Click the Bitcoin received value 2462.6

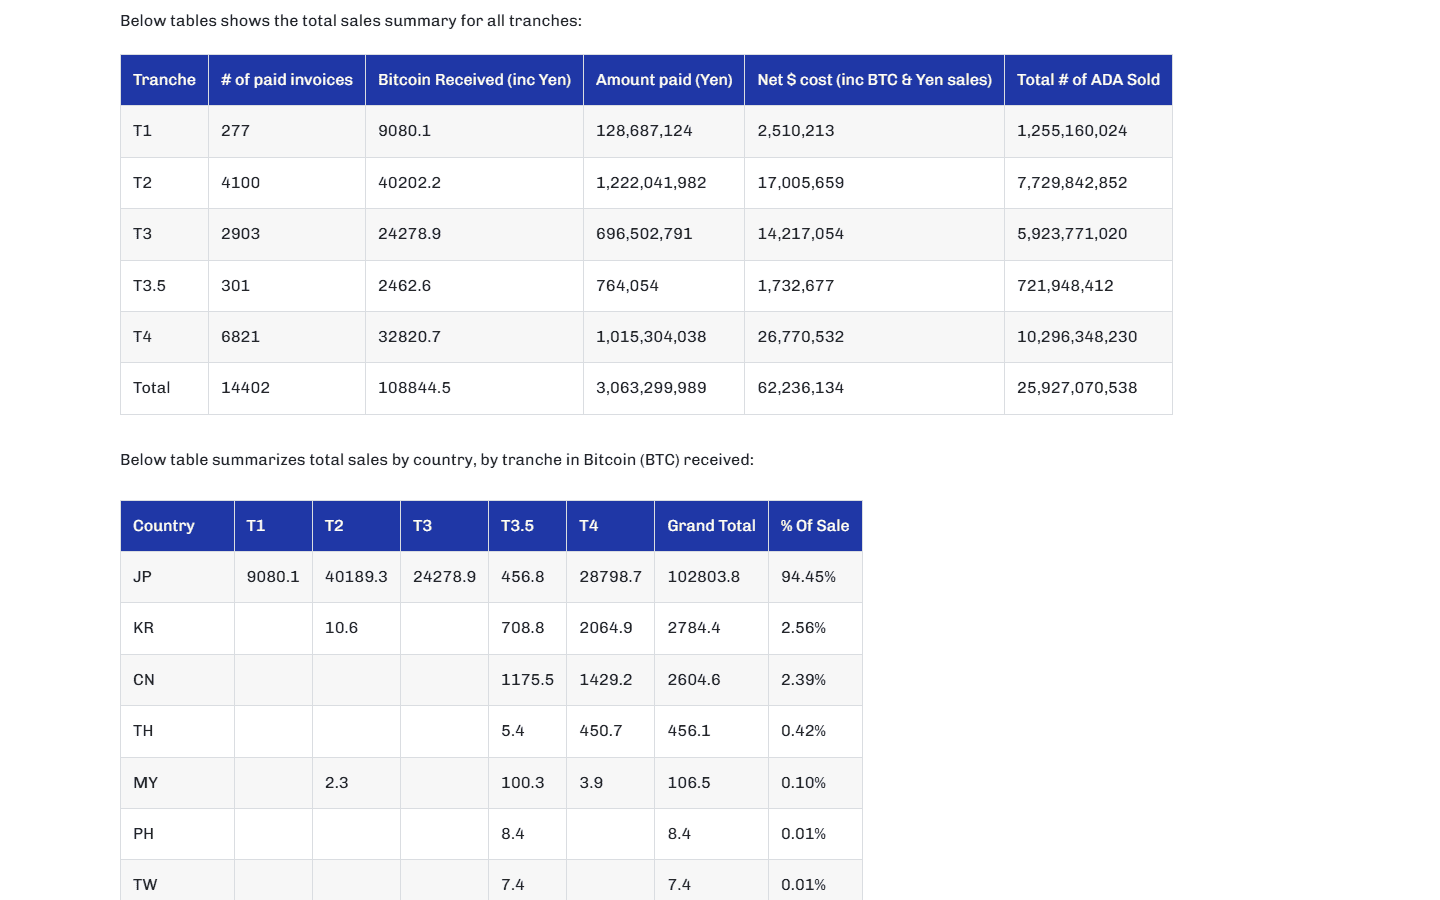(404, 286)
